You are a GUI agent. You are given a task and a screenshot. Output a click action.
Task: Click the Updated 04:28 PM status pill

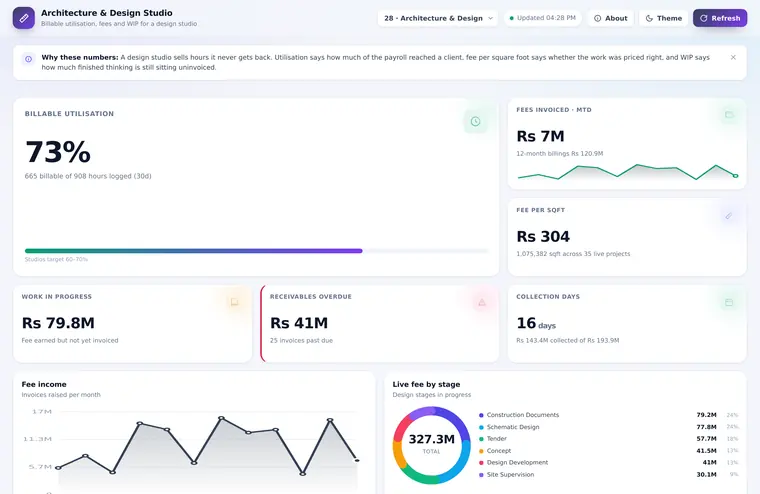pyautogui.click(x=542, y=18)
